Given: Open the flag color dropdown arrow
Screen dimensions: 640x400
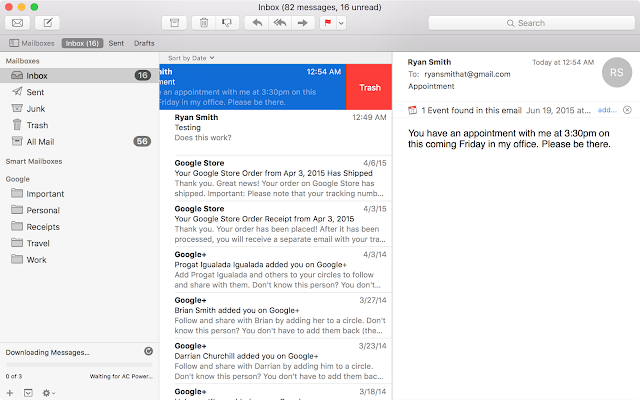Looking at the screenshot, I should click(x=341, y=23).
